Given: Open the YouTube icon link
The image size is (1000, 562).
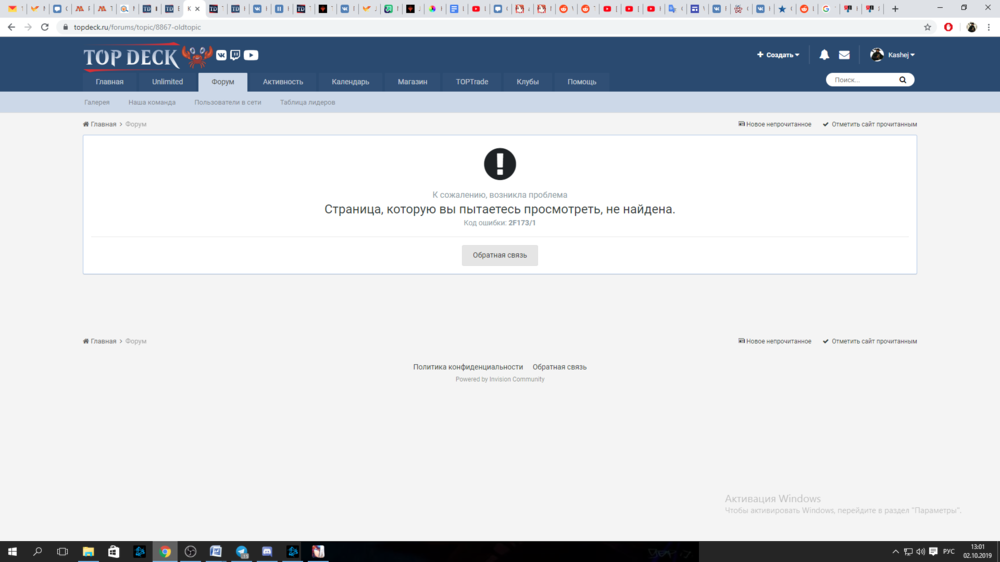Looking at the screenshot, I should click(251, 55).
